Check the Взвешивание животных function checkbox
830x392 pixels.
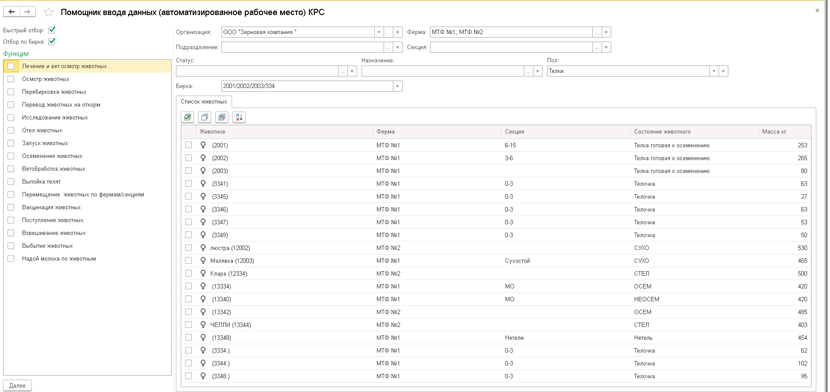coord(11,233)
